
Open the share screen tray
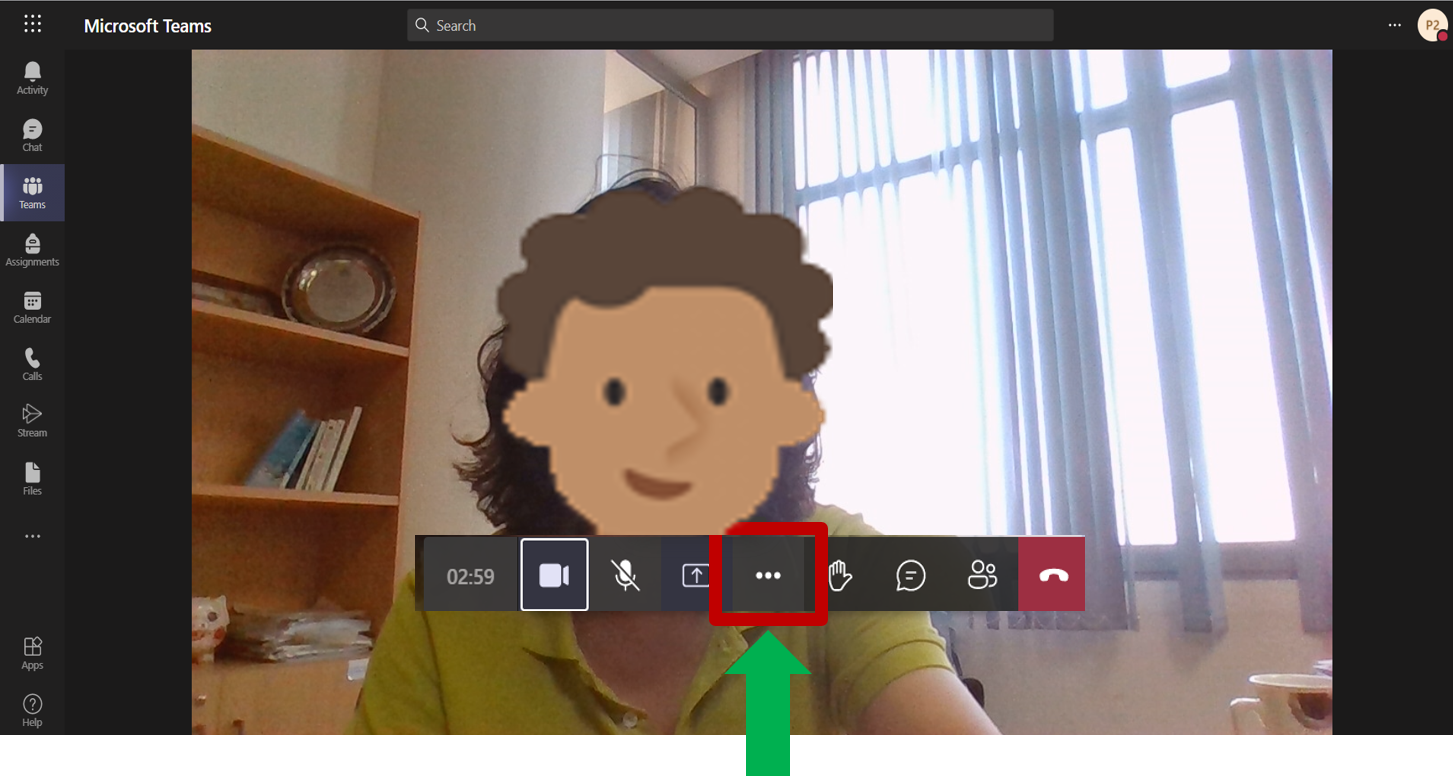tap(695, 575)
